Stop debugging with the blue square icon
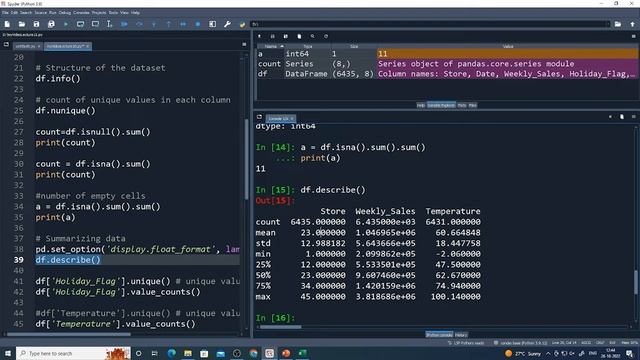Screen dimensions: 640x360 [198, 24]
